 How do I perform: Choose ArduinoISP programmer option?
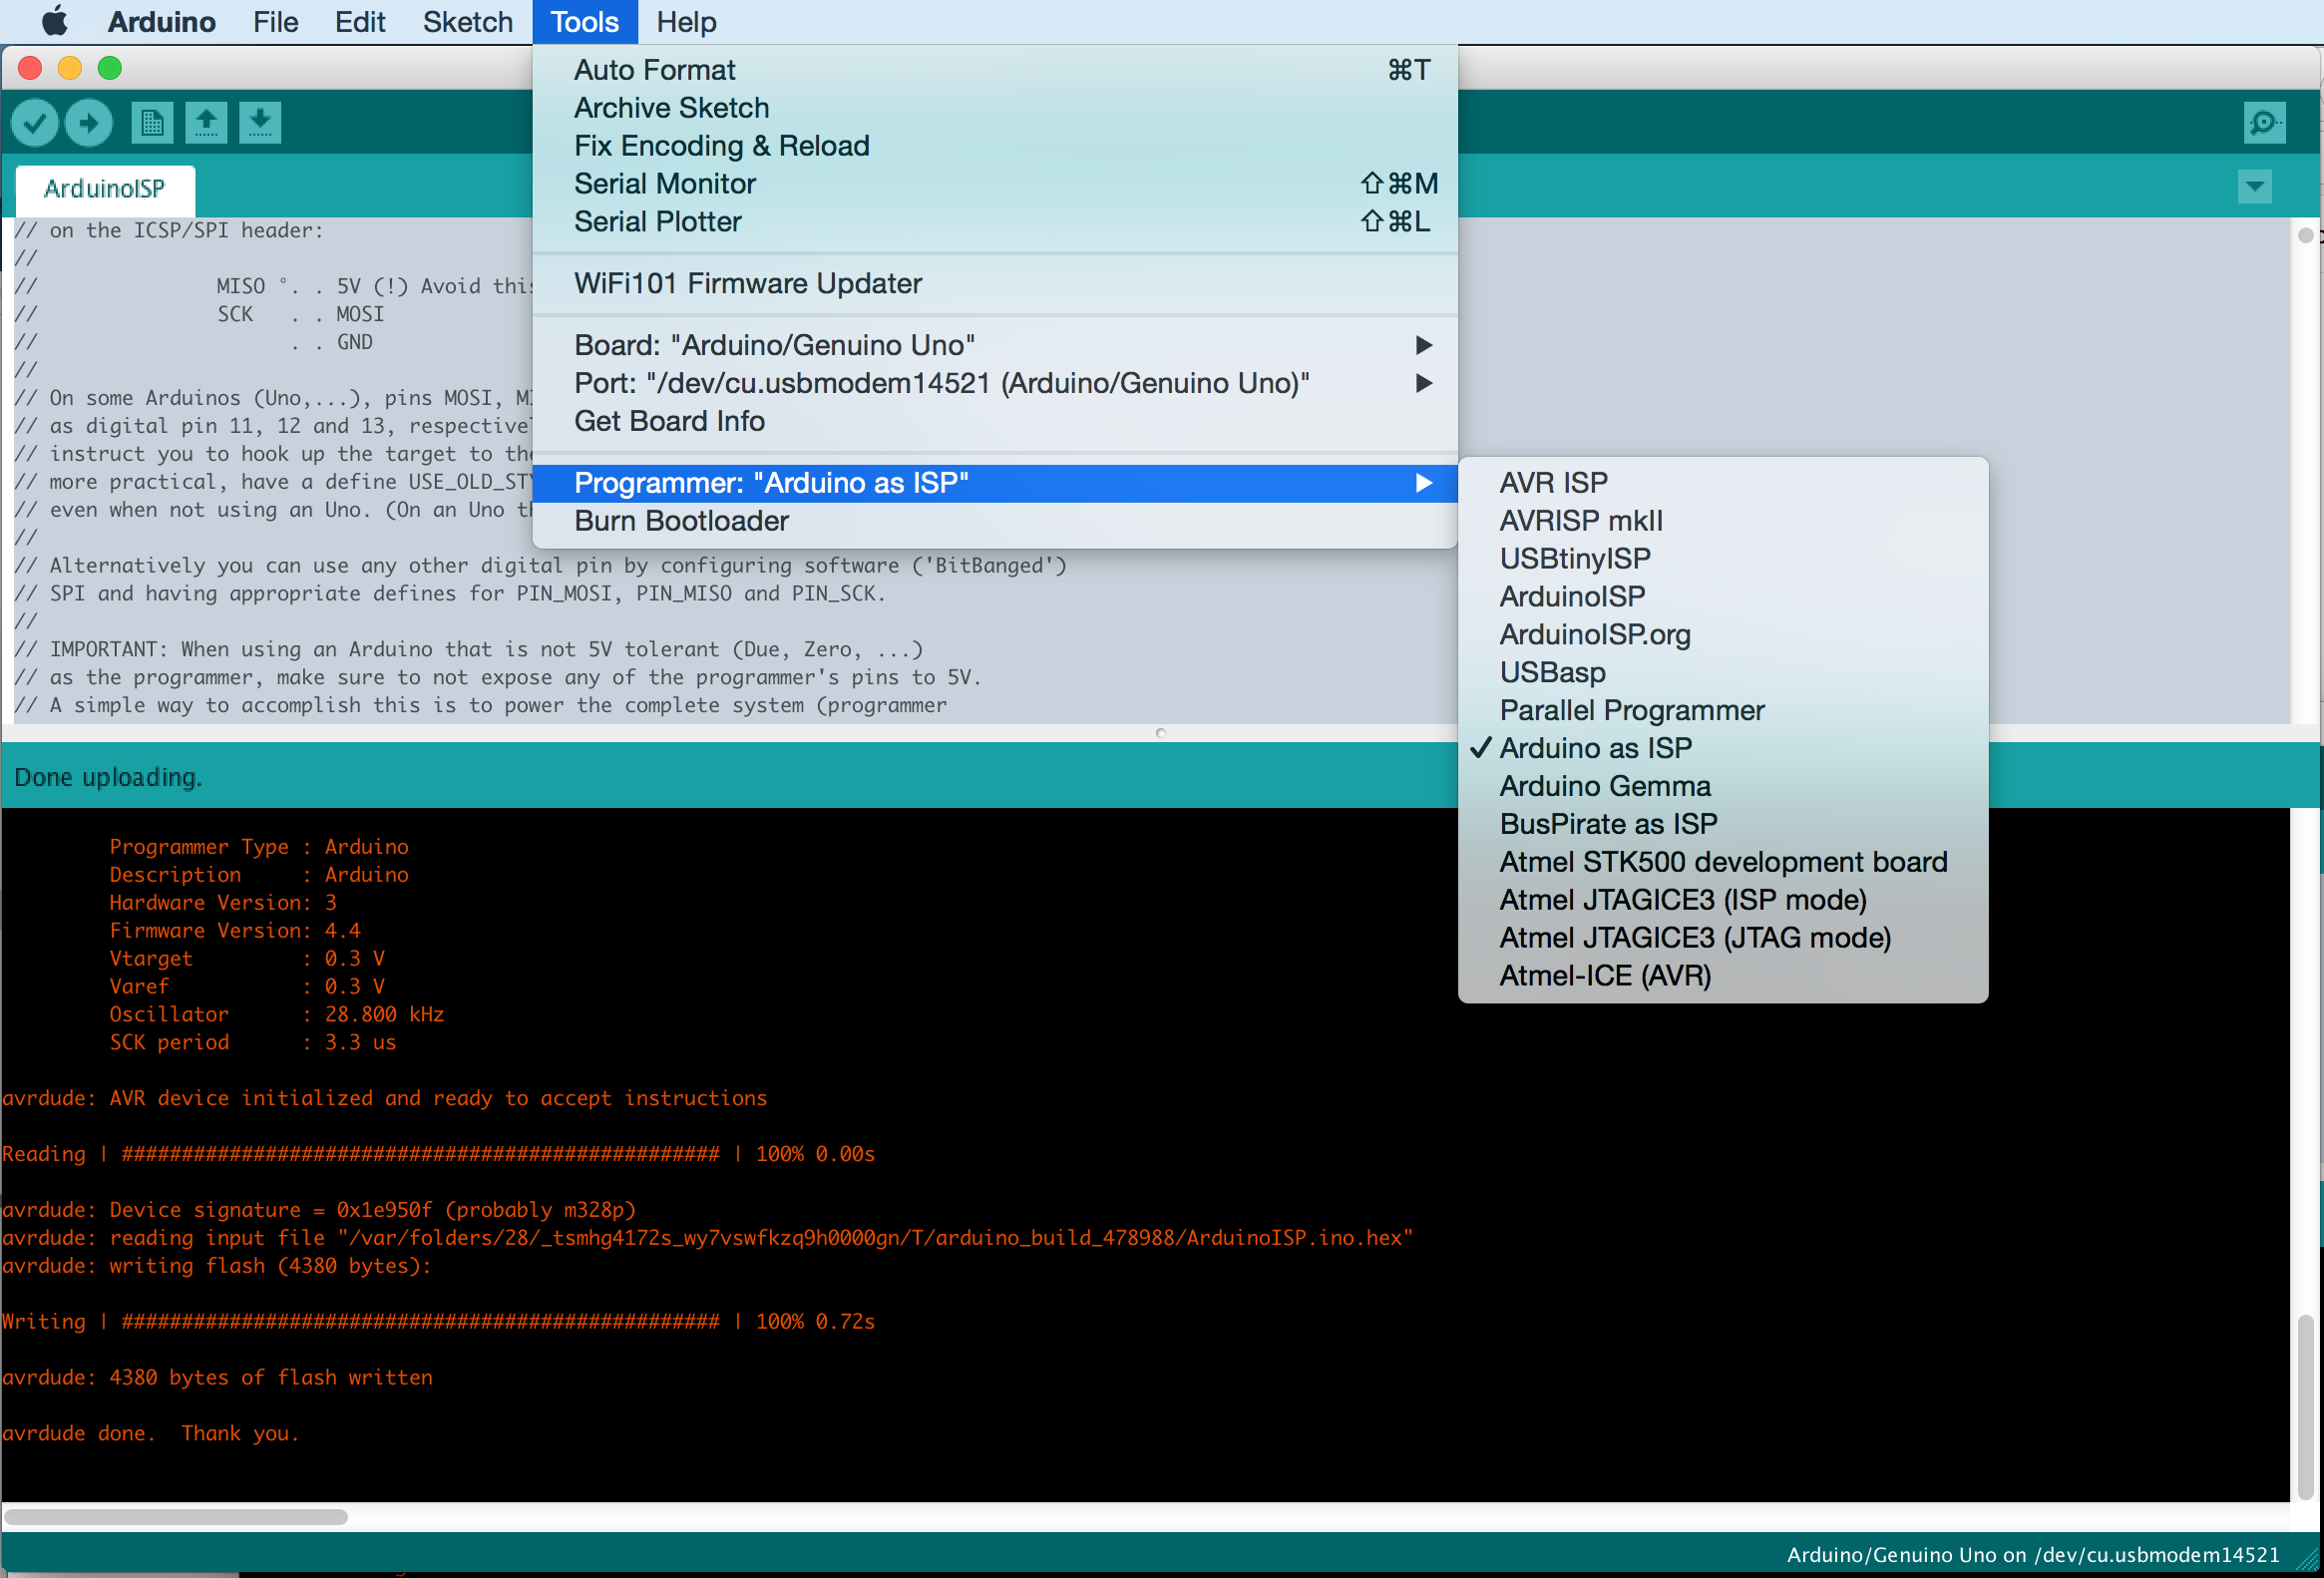[x=1723, y=597]
